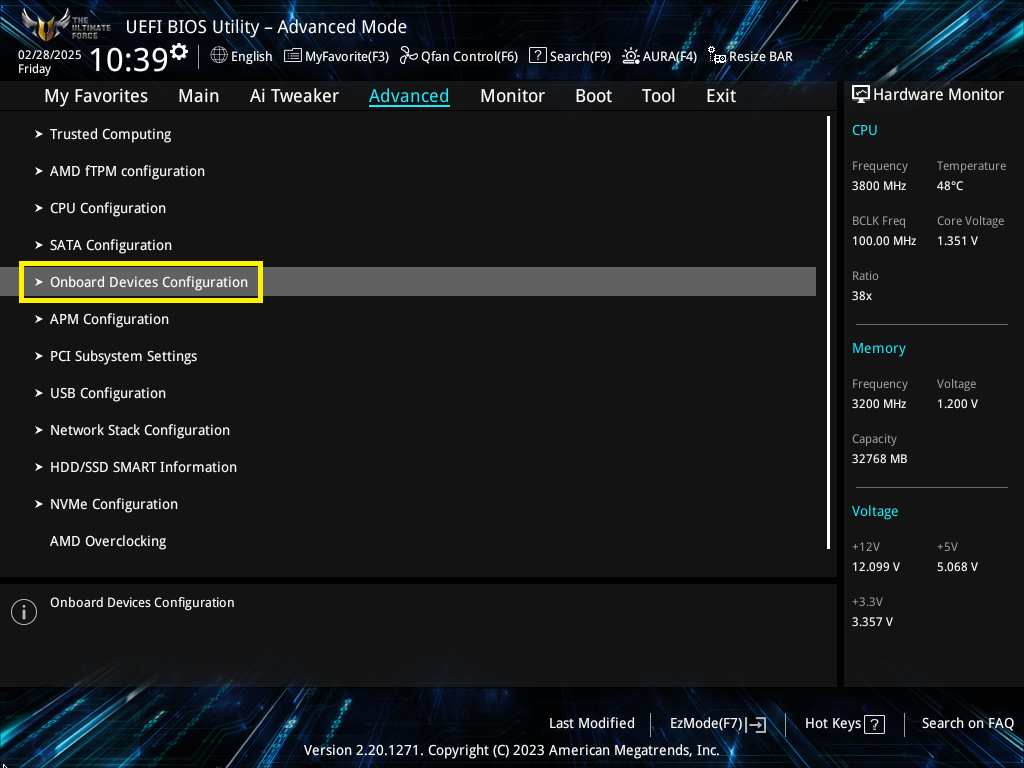Click the +3.3V 3.357 V reading
The height and width of the screenshot is (768, 1024).
872,622
